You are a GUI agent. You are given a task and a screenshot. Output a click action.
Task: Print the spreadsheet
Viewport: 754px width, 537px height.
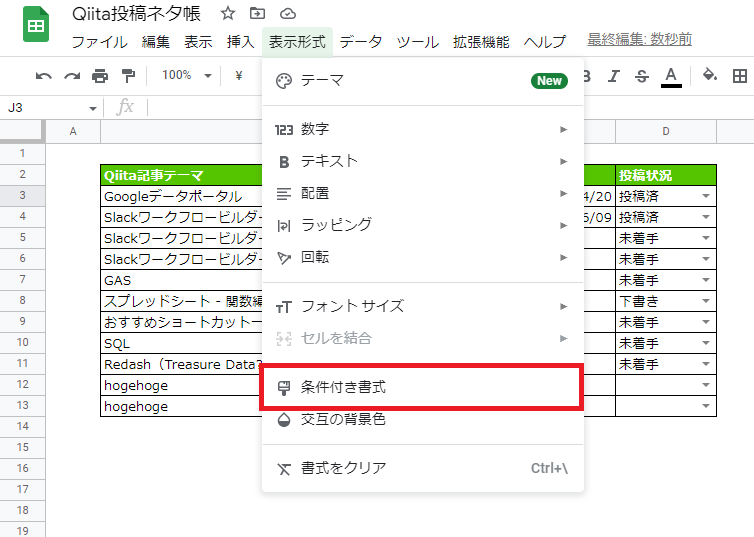100,76
